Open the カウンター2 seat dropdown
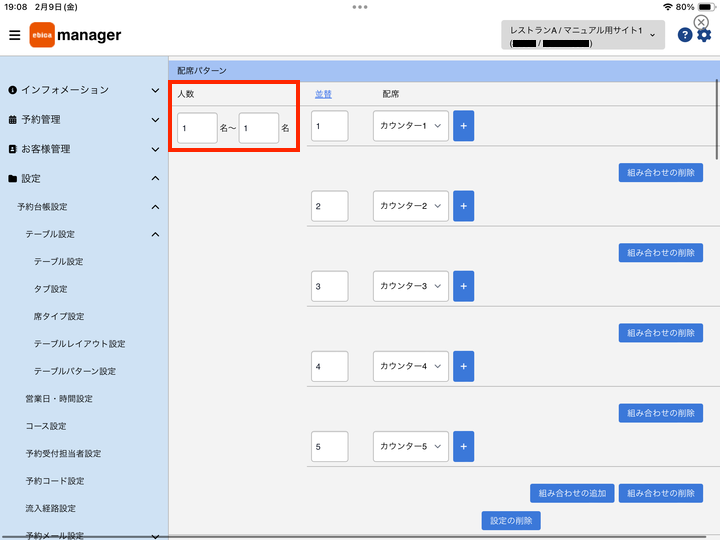The height and width of the screenshot is (540, 720). [x=411, y=206]
